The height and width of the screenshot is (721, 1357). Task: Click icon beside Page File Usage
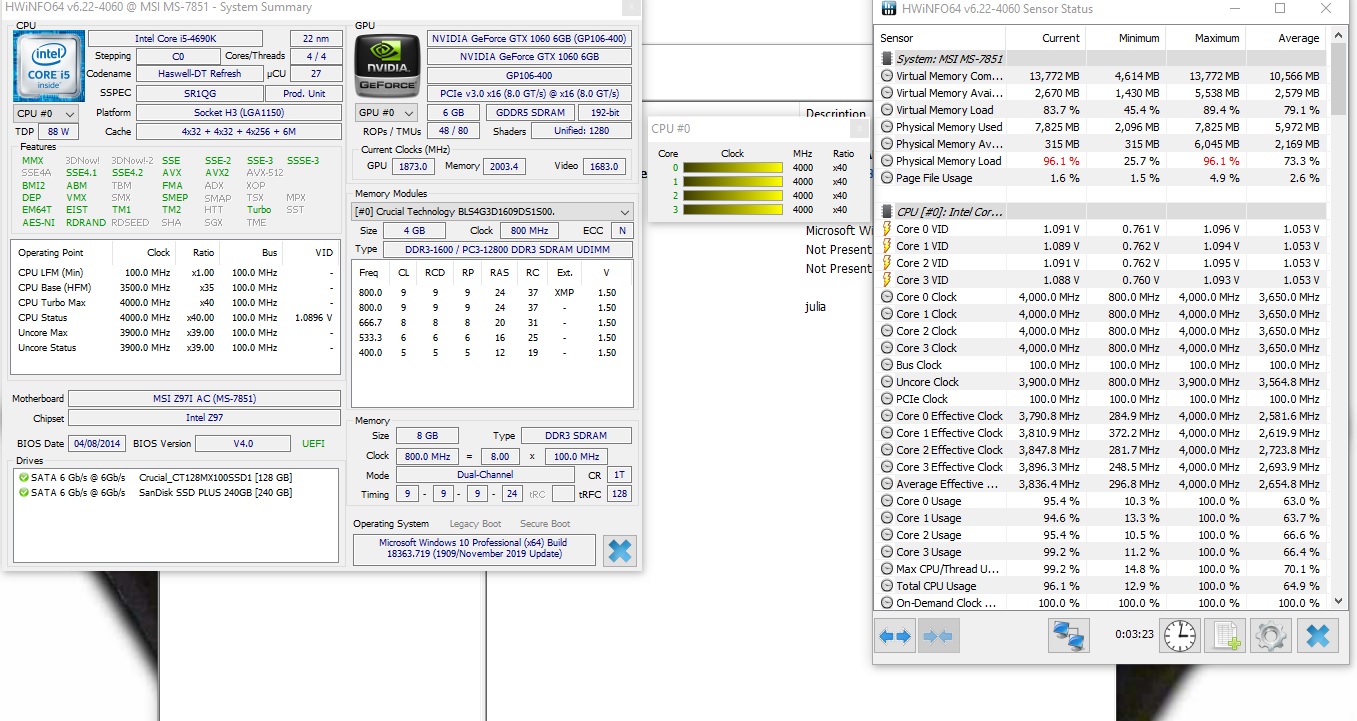click(x=886, y=178)
